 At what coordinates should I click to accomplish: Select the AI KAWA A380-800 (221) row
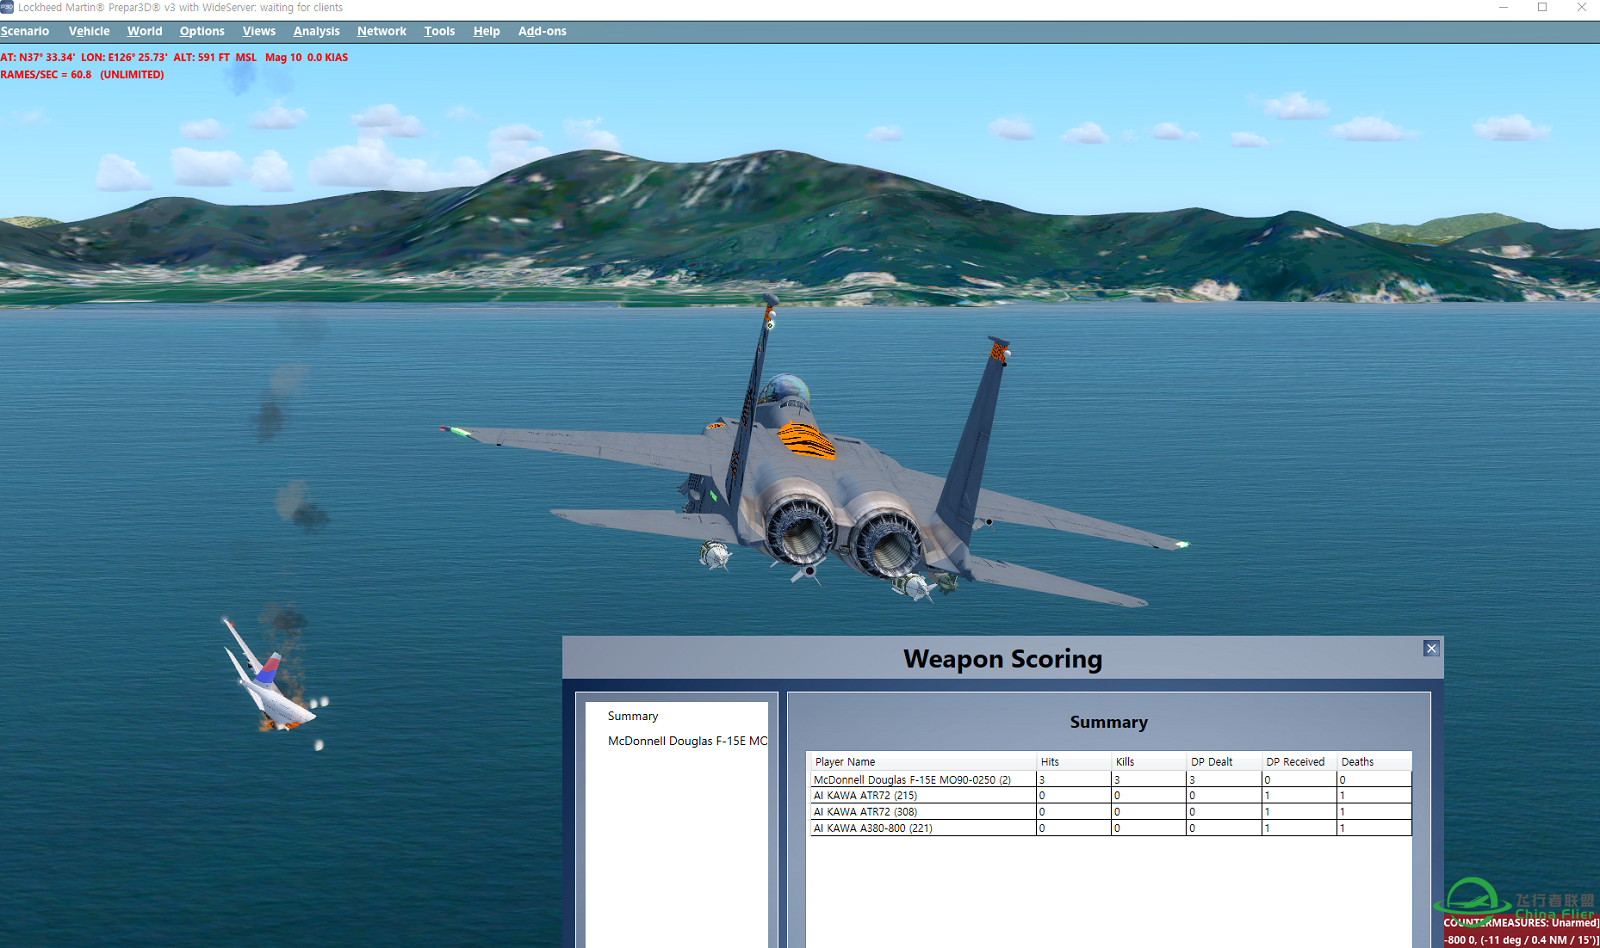point(1110,828)
